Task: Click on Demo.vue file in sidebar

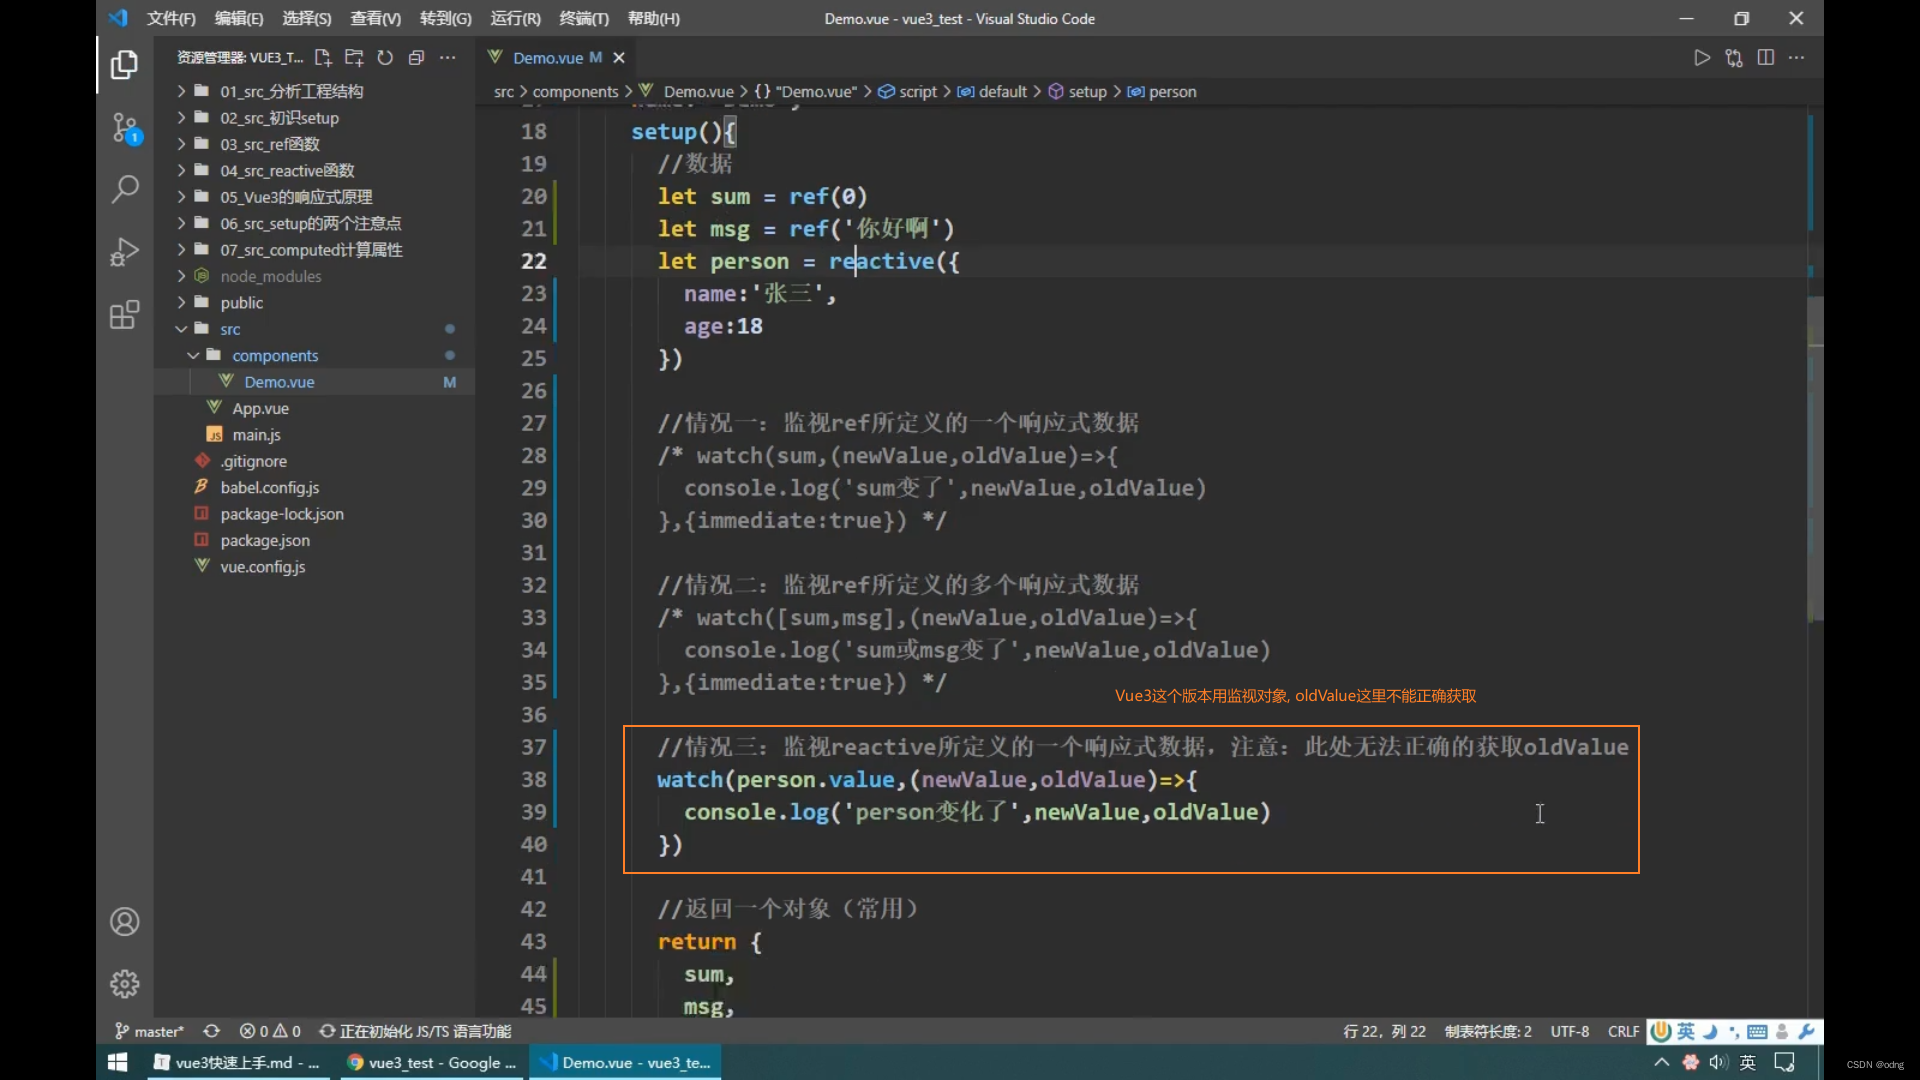Action: (278, 381)
